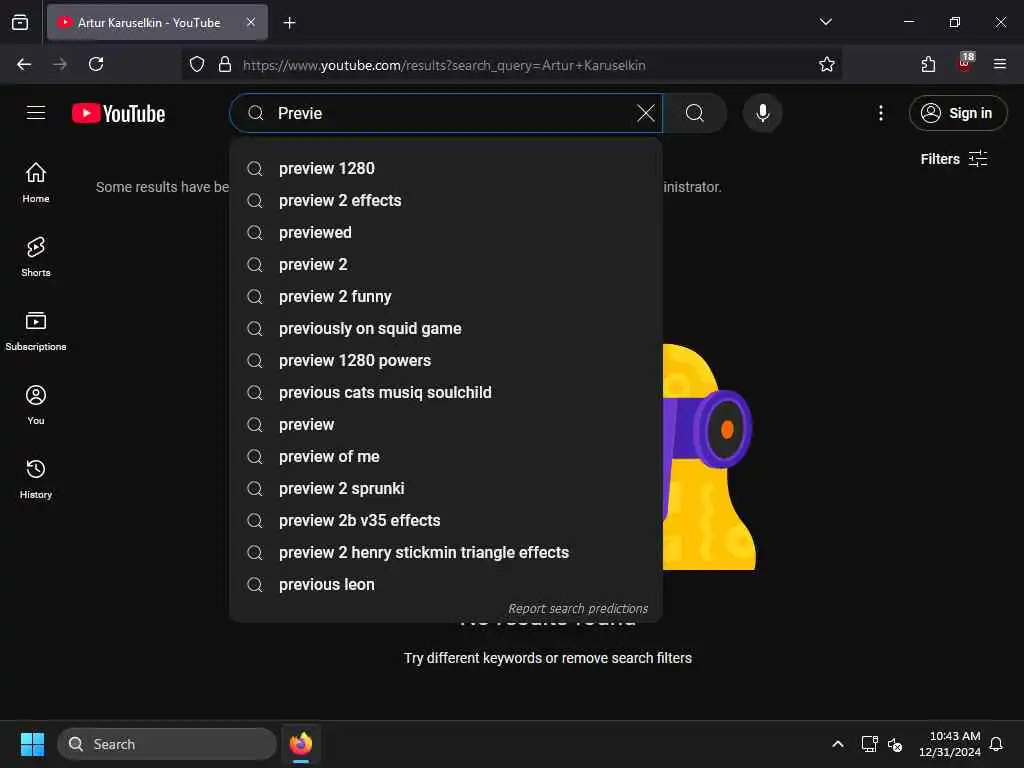The height and width of the screenshot is (768, 1024).
Task: Click the YouTube logo
Action: pos(118,114)
